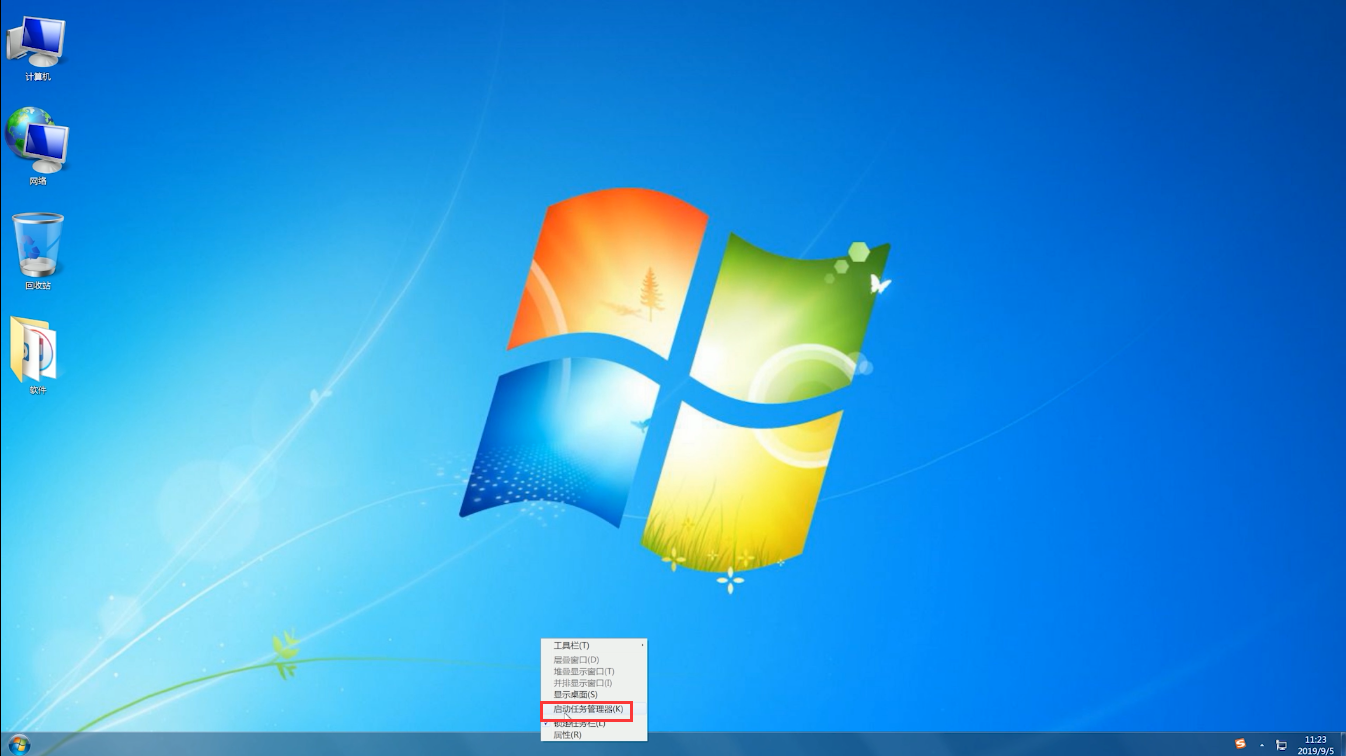This screenshot has height=756, width=1346.
Task: Select the 软件 folder icon
Action: (x=36, y=356)
